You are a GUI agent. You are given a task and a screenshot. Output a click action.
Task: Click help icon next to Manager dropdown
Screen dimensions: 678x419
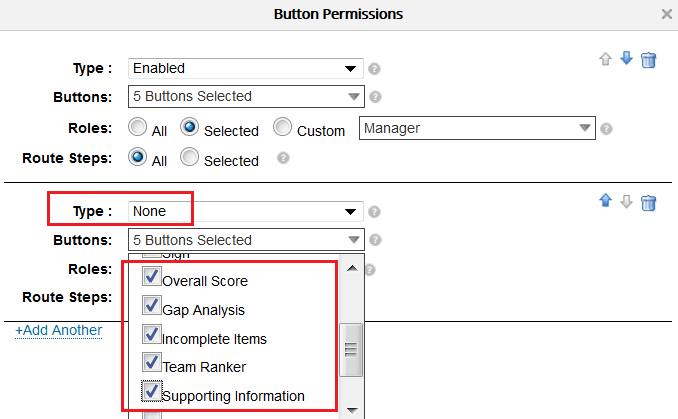pos(606,129)
